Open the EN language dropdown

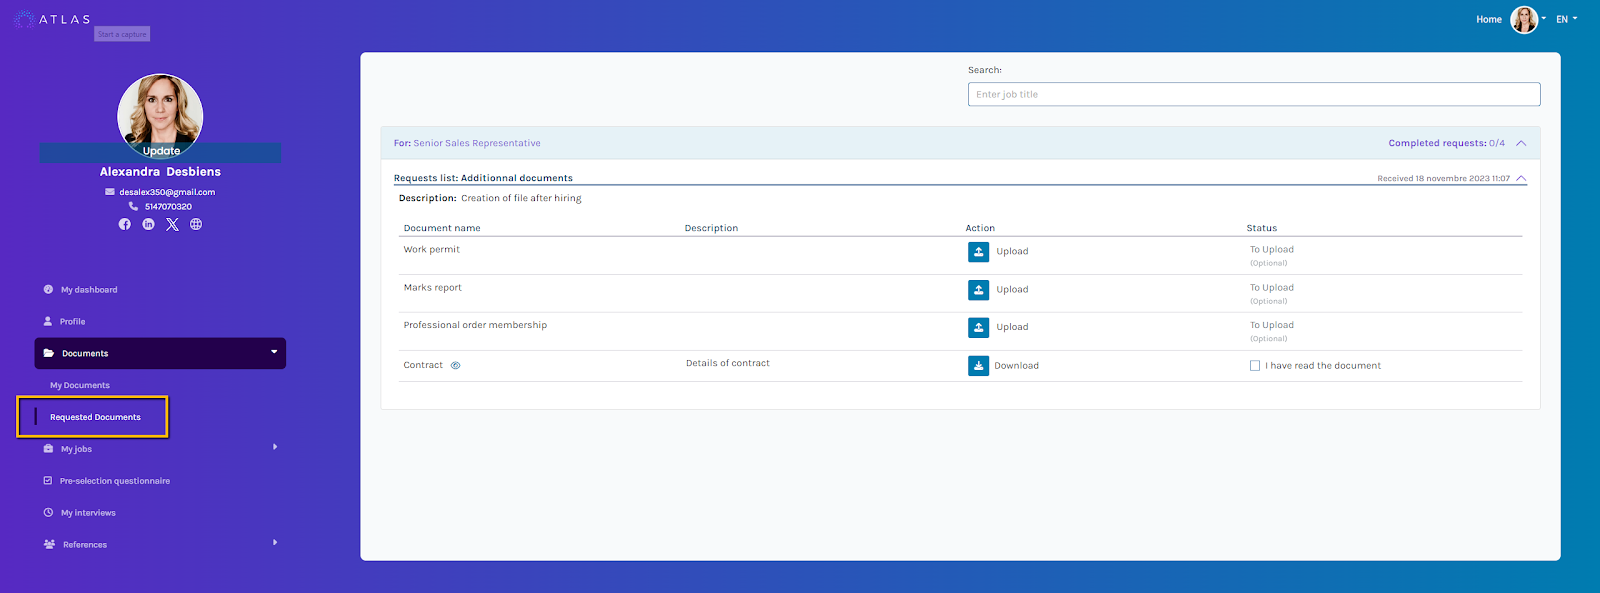coord(1566,19)
